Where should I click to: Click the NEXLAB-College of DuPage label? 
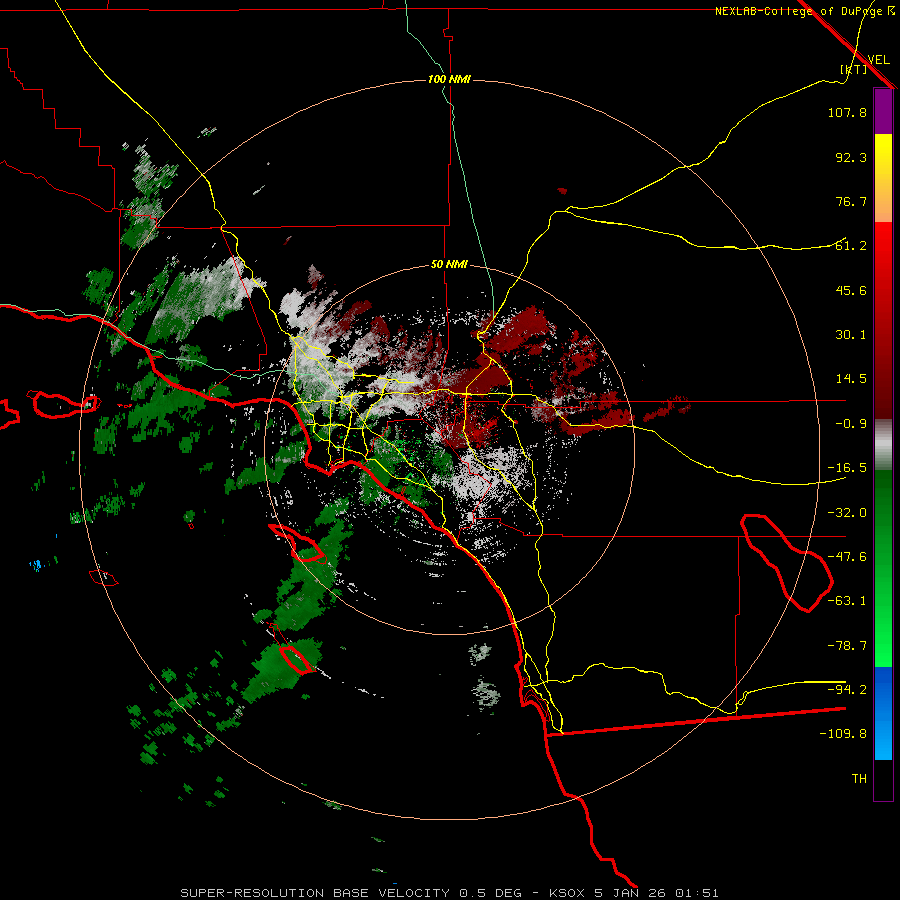click(x=799, y=11)
